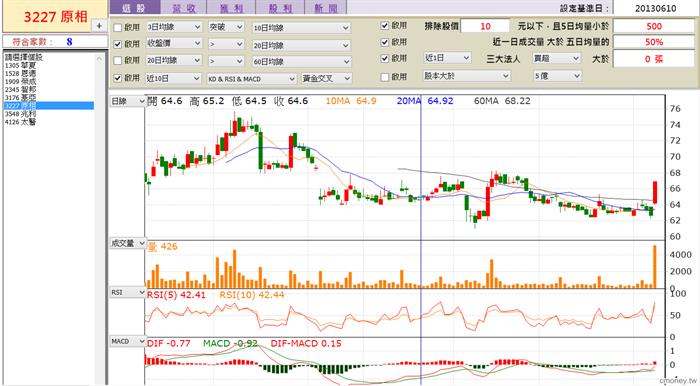Open the 收盤價 dropdown
This screenshot has height=386, width=700.
174,44
